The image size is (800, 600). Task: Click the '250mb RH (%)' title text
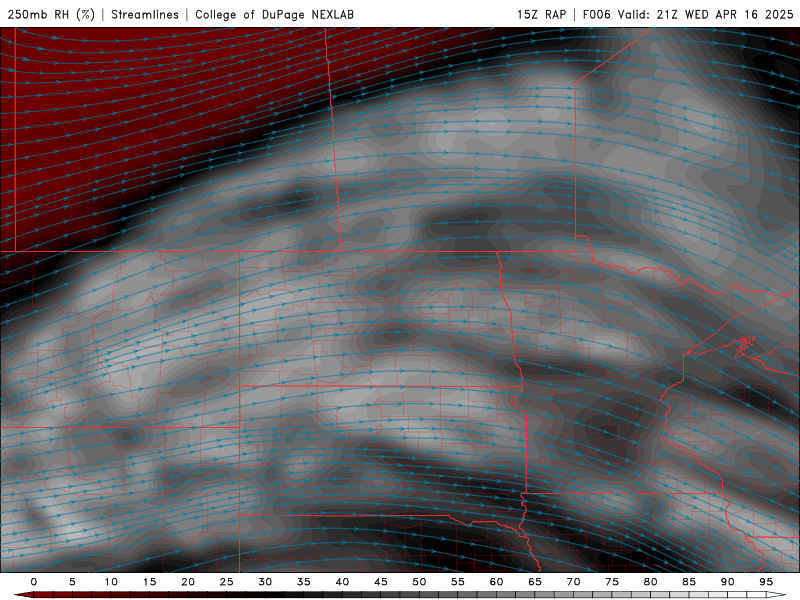coord(51,14)
